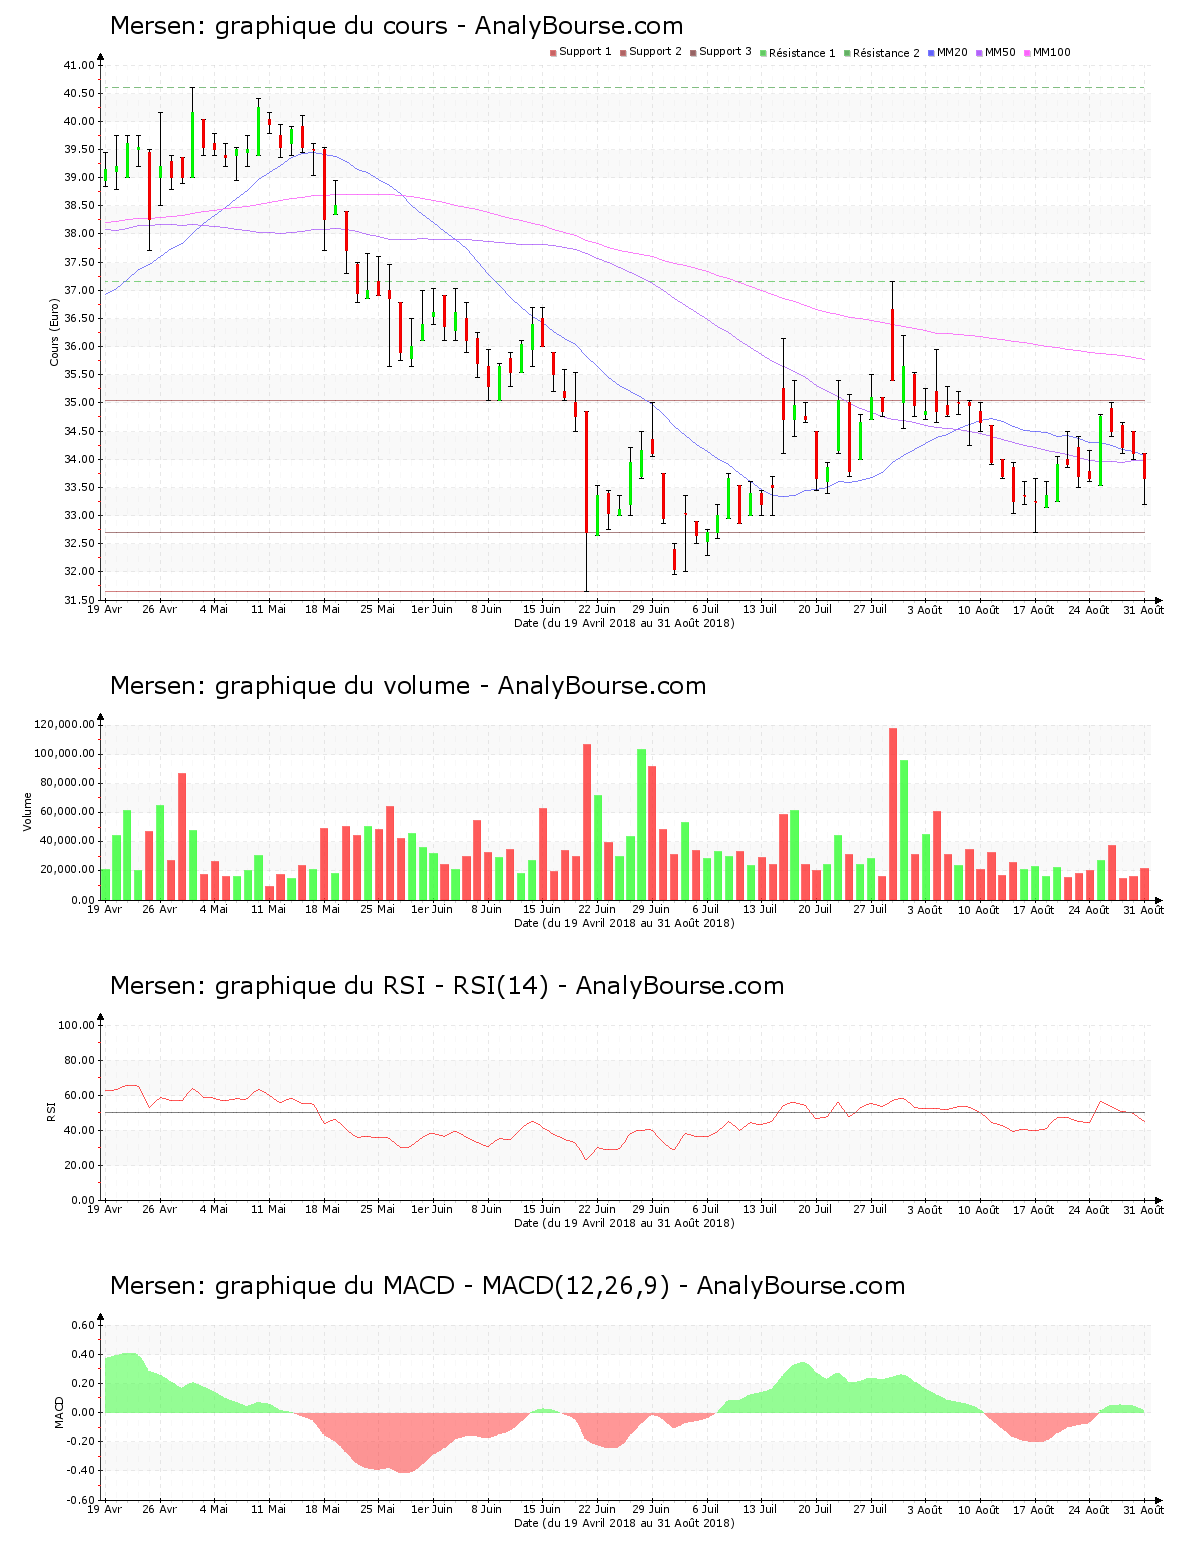Click the -0.60 MACD axis value
The height and width of the screenshot is (1550, 1200).
click(x=81, y=1500)
